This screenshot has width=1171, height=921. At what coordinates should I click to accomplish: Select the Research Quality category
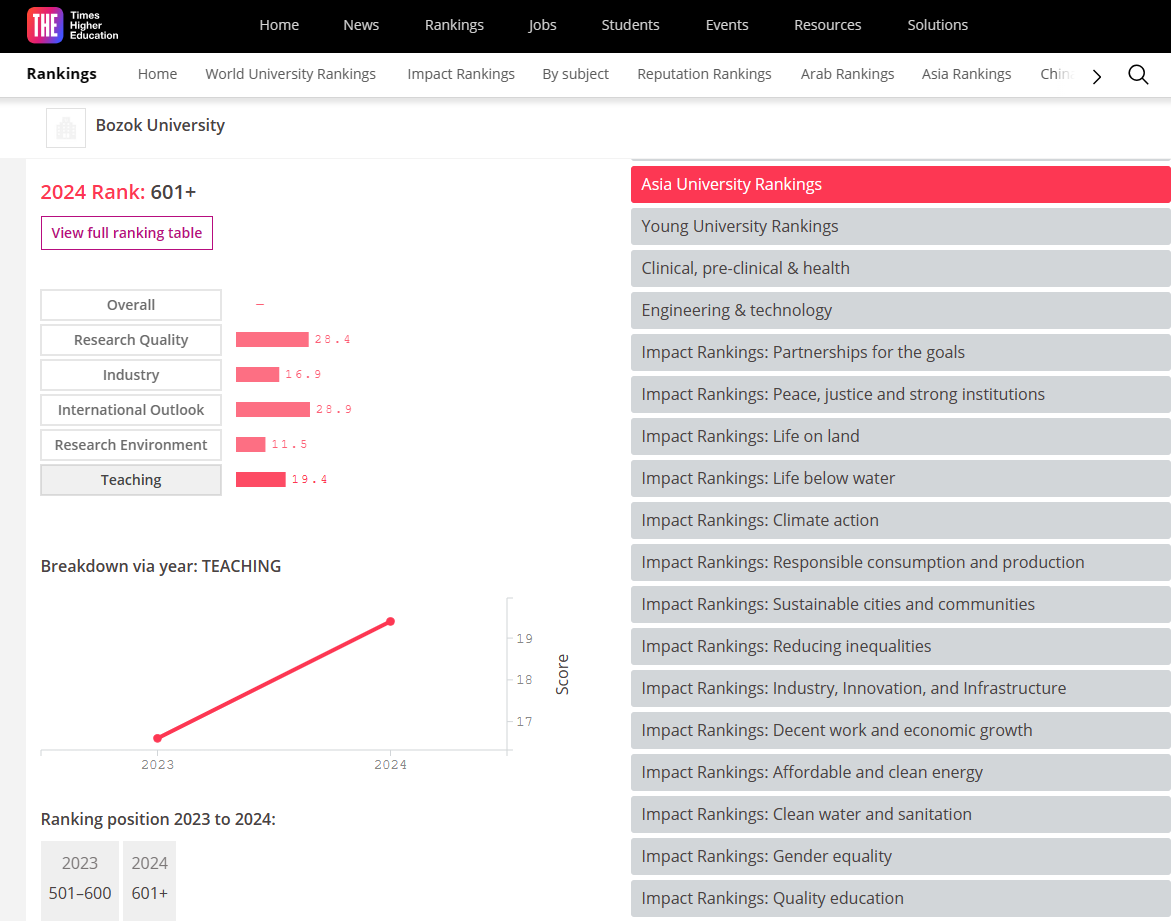[131, 340]
